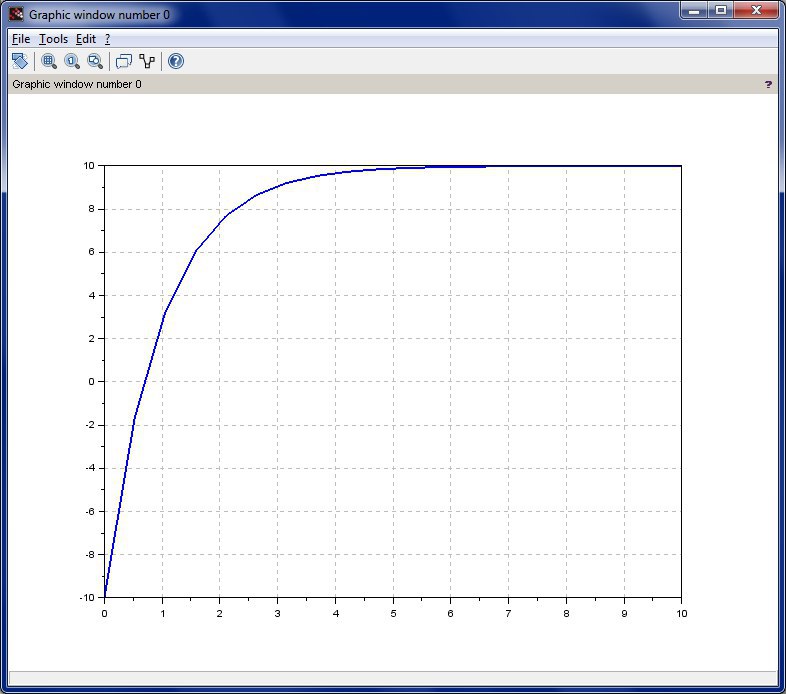Click the y-axis tick label -10
This screenshot has width=786, height=694.
87,598
